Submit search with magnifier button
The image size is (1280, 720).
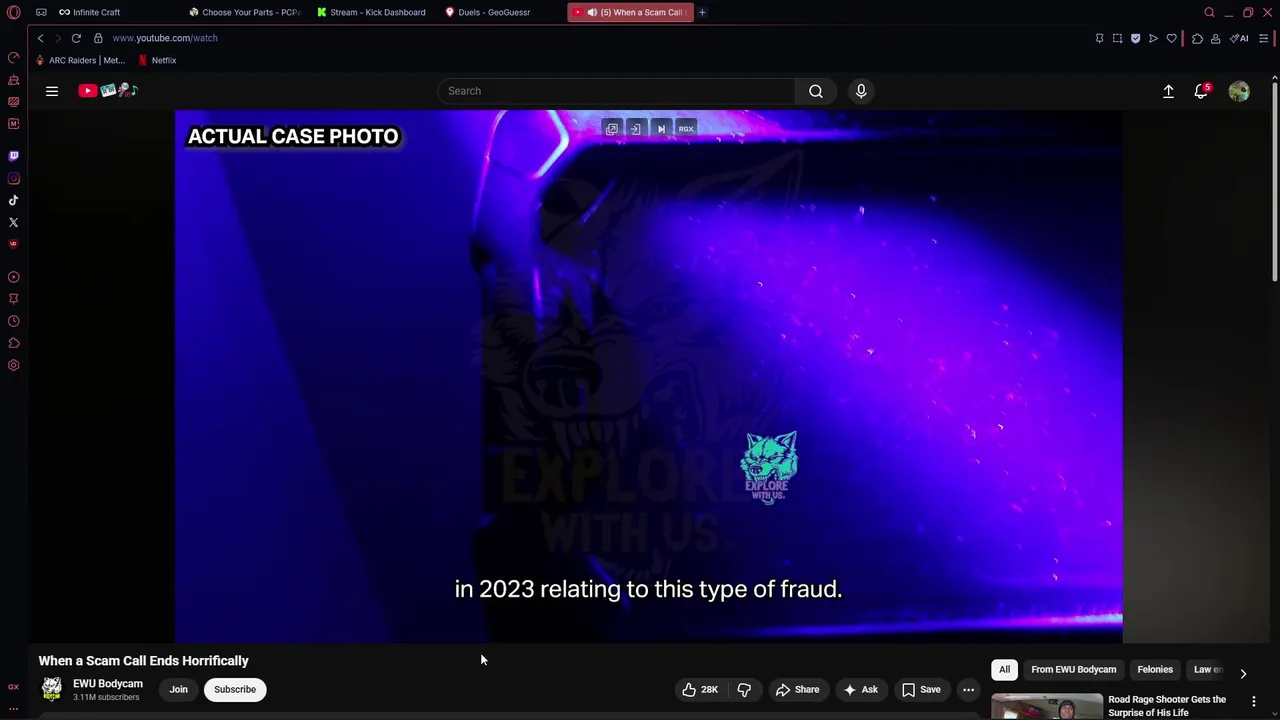[x=816, y=91]
